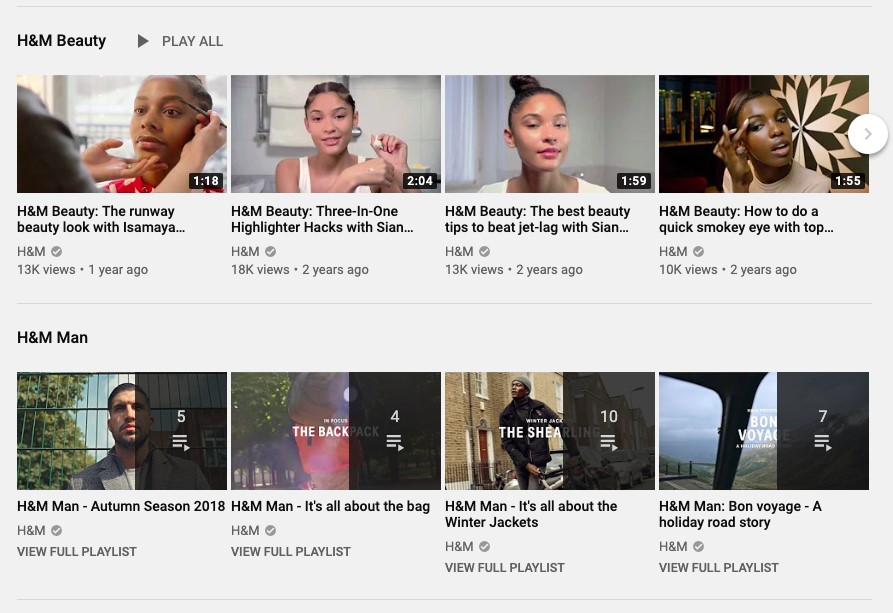Click H&M channel name under Bon voyage playlist
The image size is (893, 613).
coord(673,546)
